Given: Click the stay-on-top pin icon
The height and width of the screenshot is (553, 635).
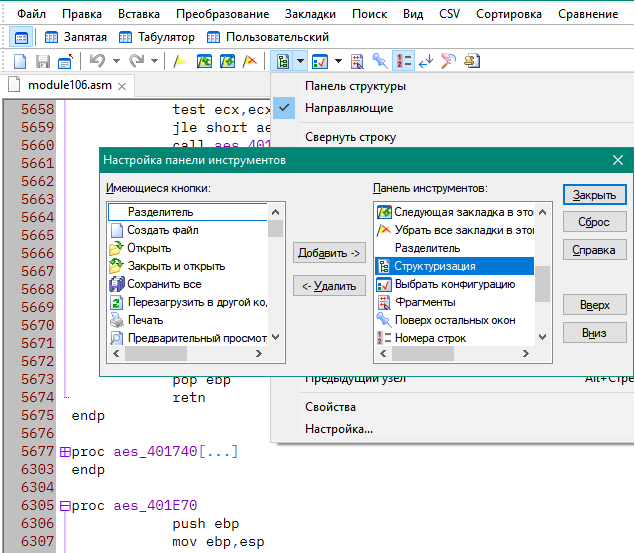Looking at the screenshot, I should click(380, 61).
